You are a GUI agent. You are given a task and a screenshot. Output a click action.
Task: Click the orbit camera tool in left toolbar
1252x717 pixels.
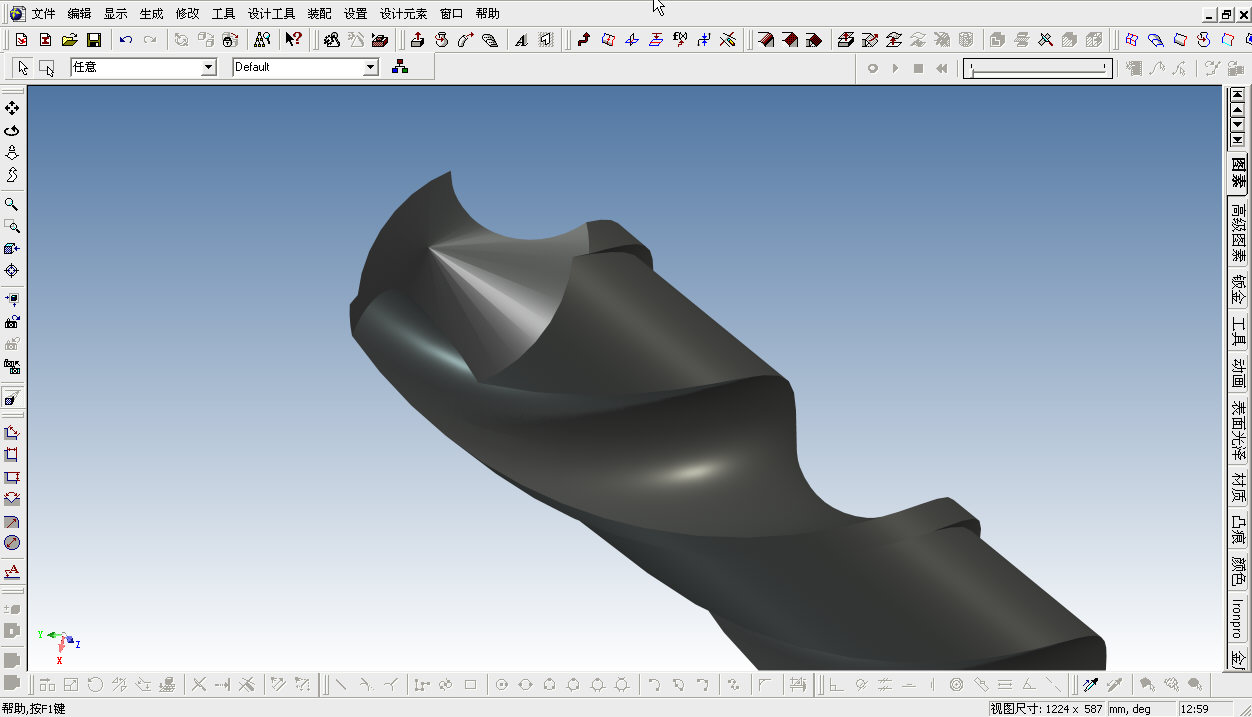pyautogui.click(x=12, y=130)
